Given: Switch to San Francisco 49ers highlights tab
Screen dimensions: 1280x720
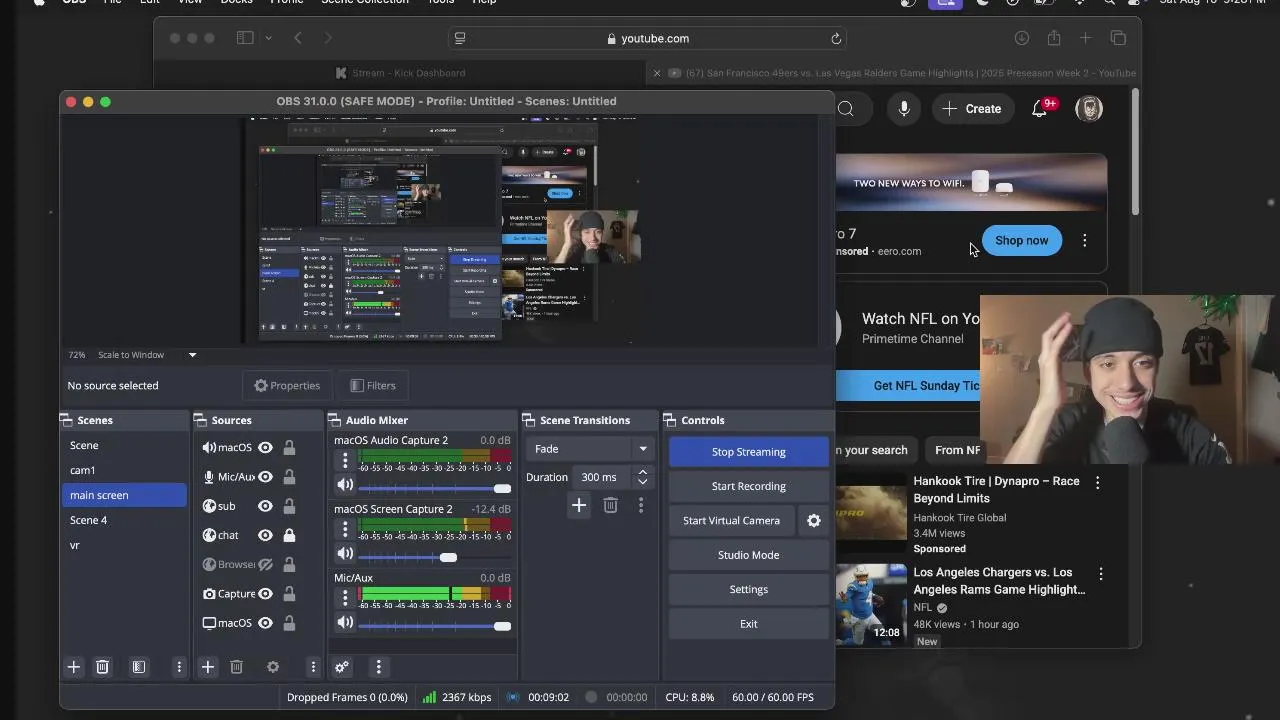Looking at the screenshot, I should (895, 73).
